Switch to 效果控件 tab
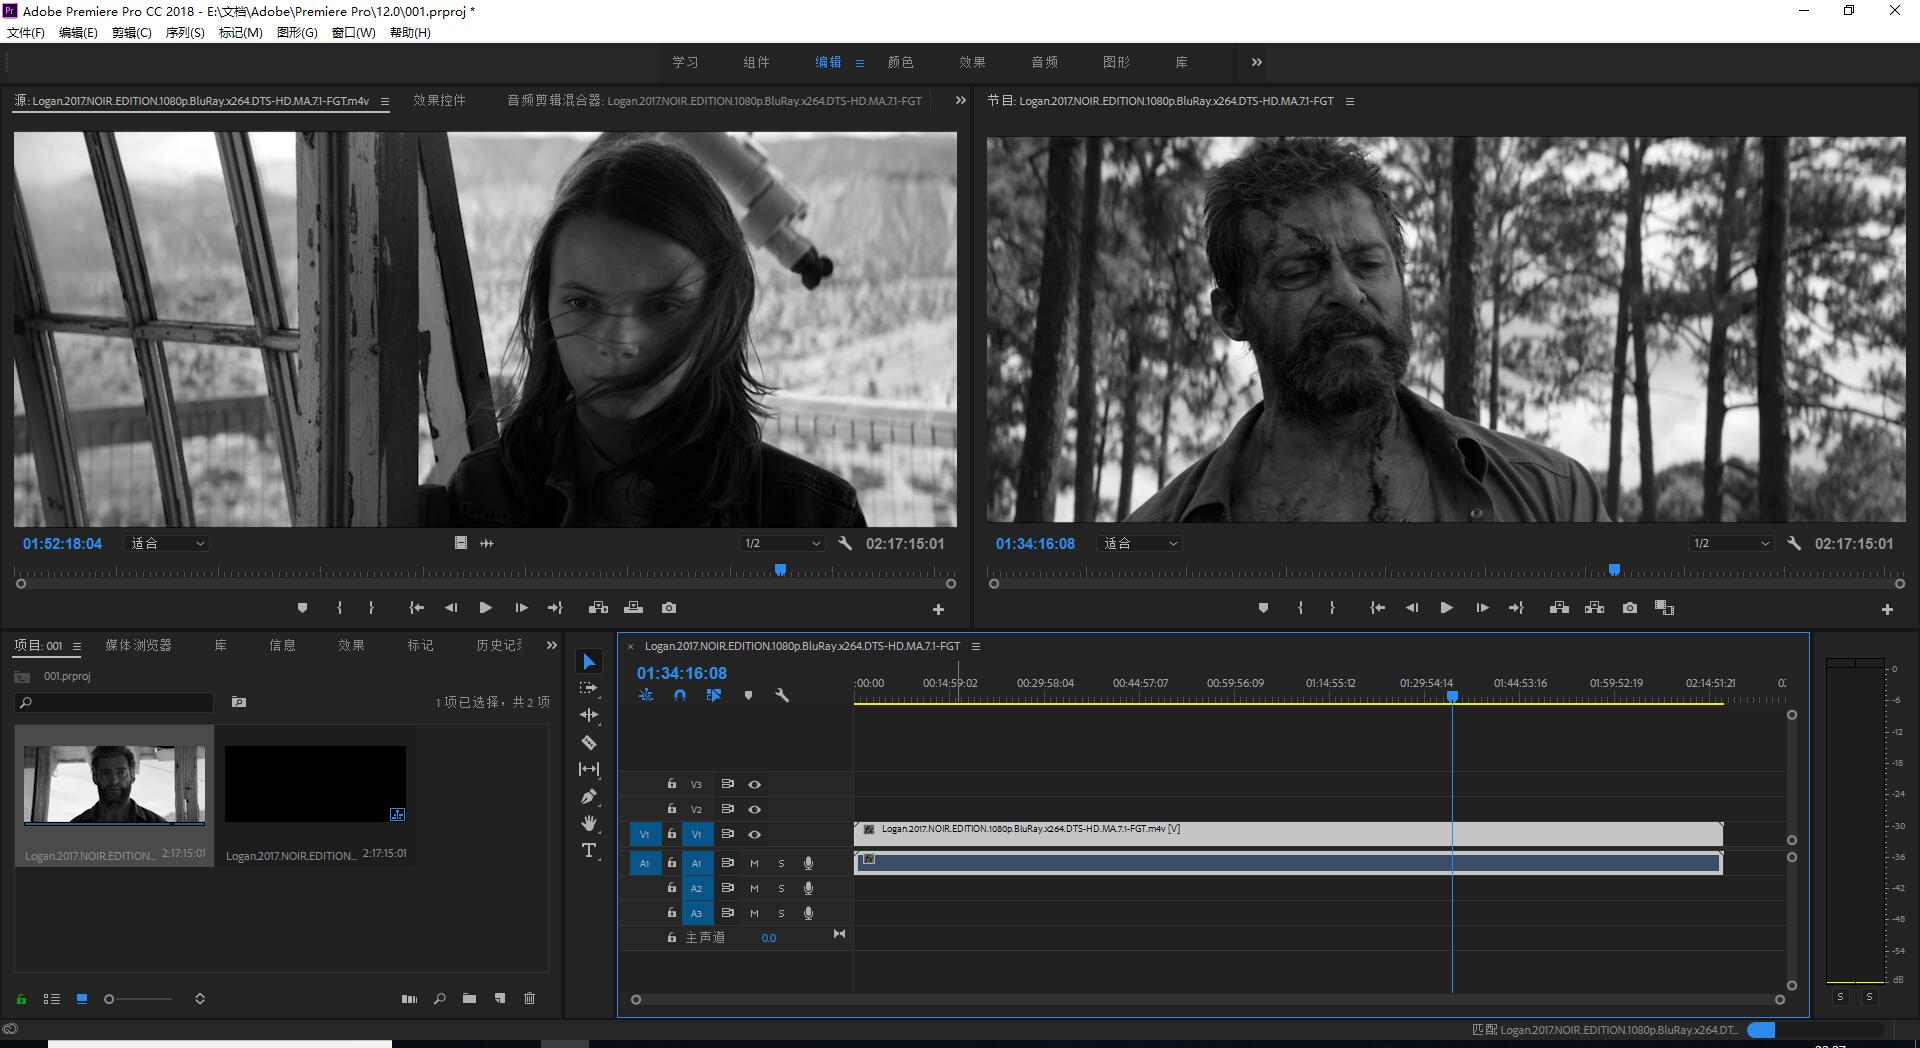1920x1048 pixels. [439, 100]
